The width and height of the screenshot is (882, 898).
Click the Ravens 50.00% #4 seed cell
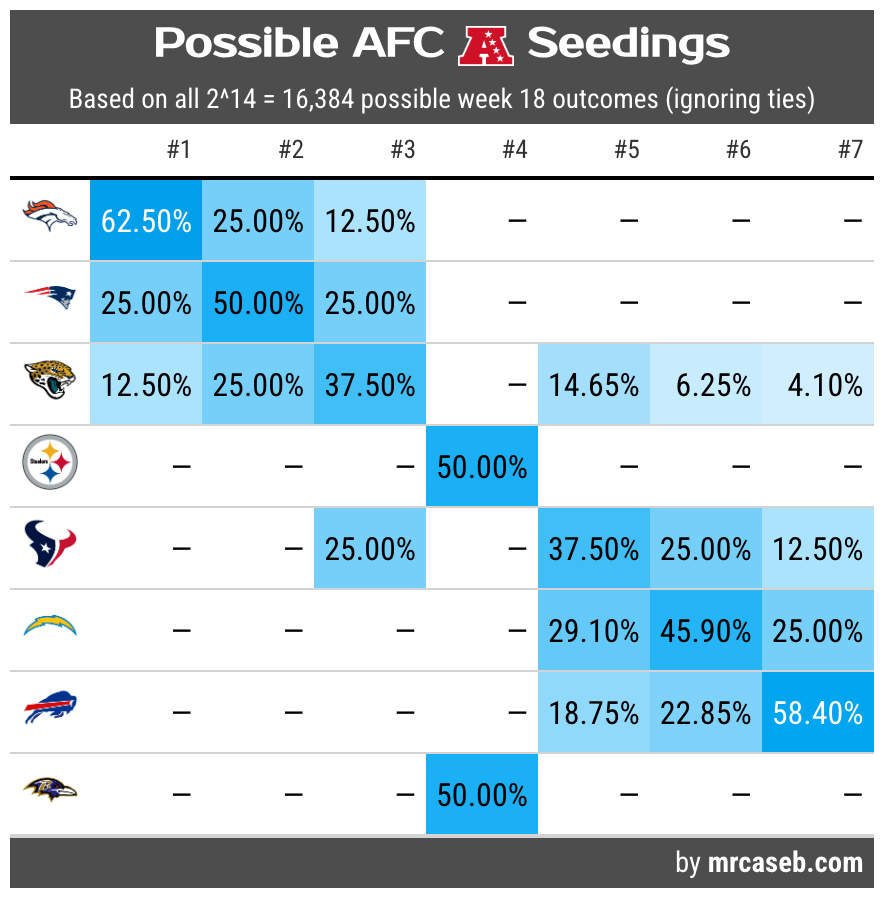tap(482, 794)
